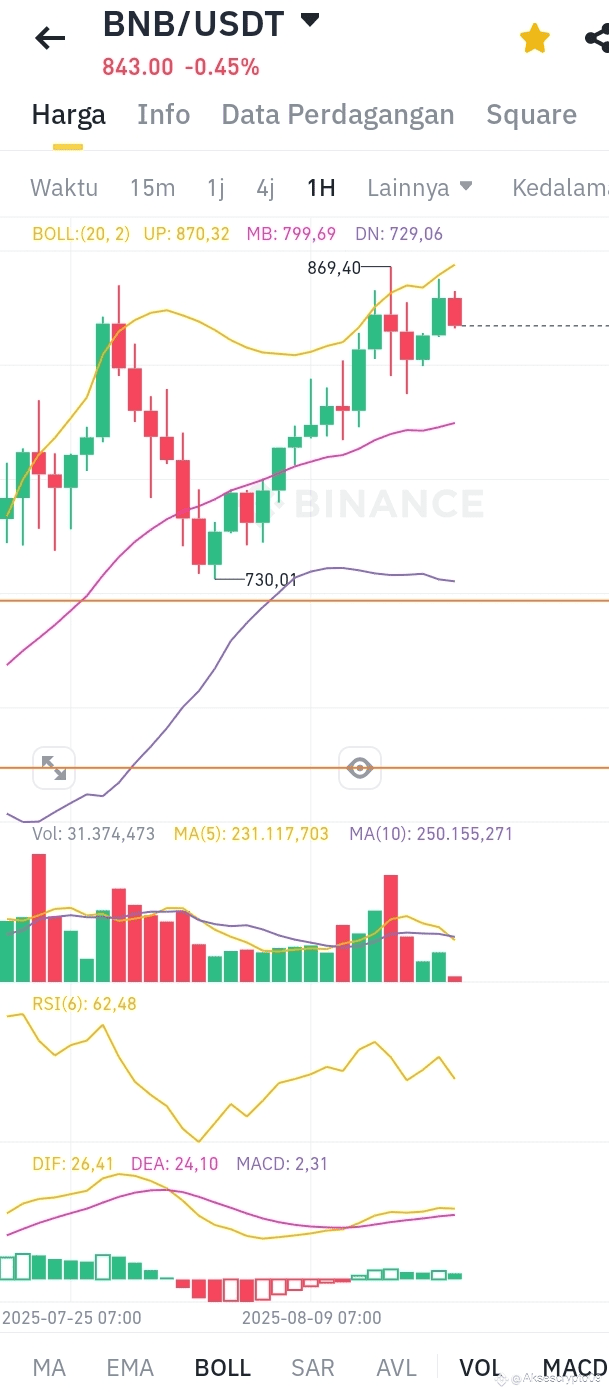Image resolution: width=609 pixels, height=1396 pixels.
Task: Click the upper orange horizontal line
Action: point(304,601)
